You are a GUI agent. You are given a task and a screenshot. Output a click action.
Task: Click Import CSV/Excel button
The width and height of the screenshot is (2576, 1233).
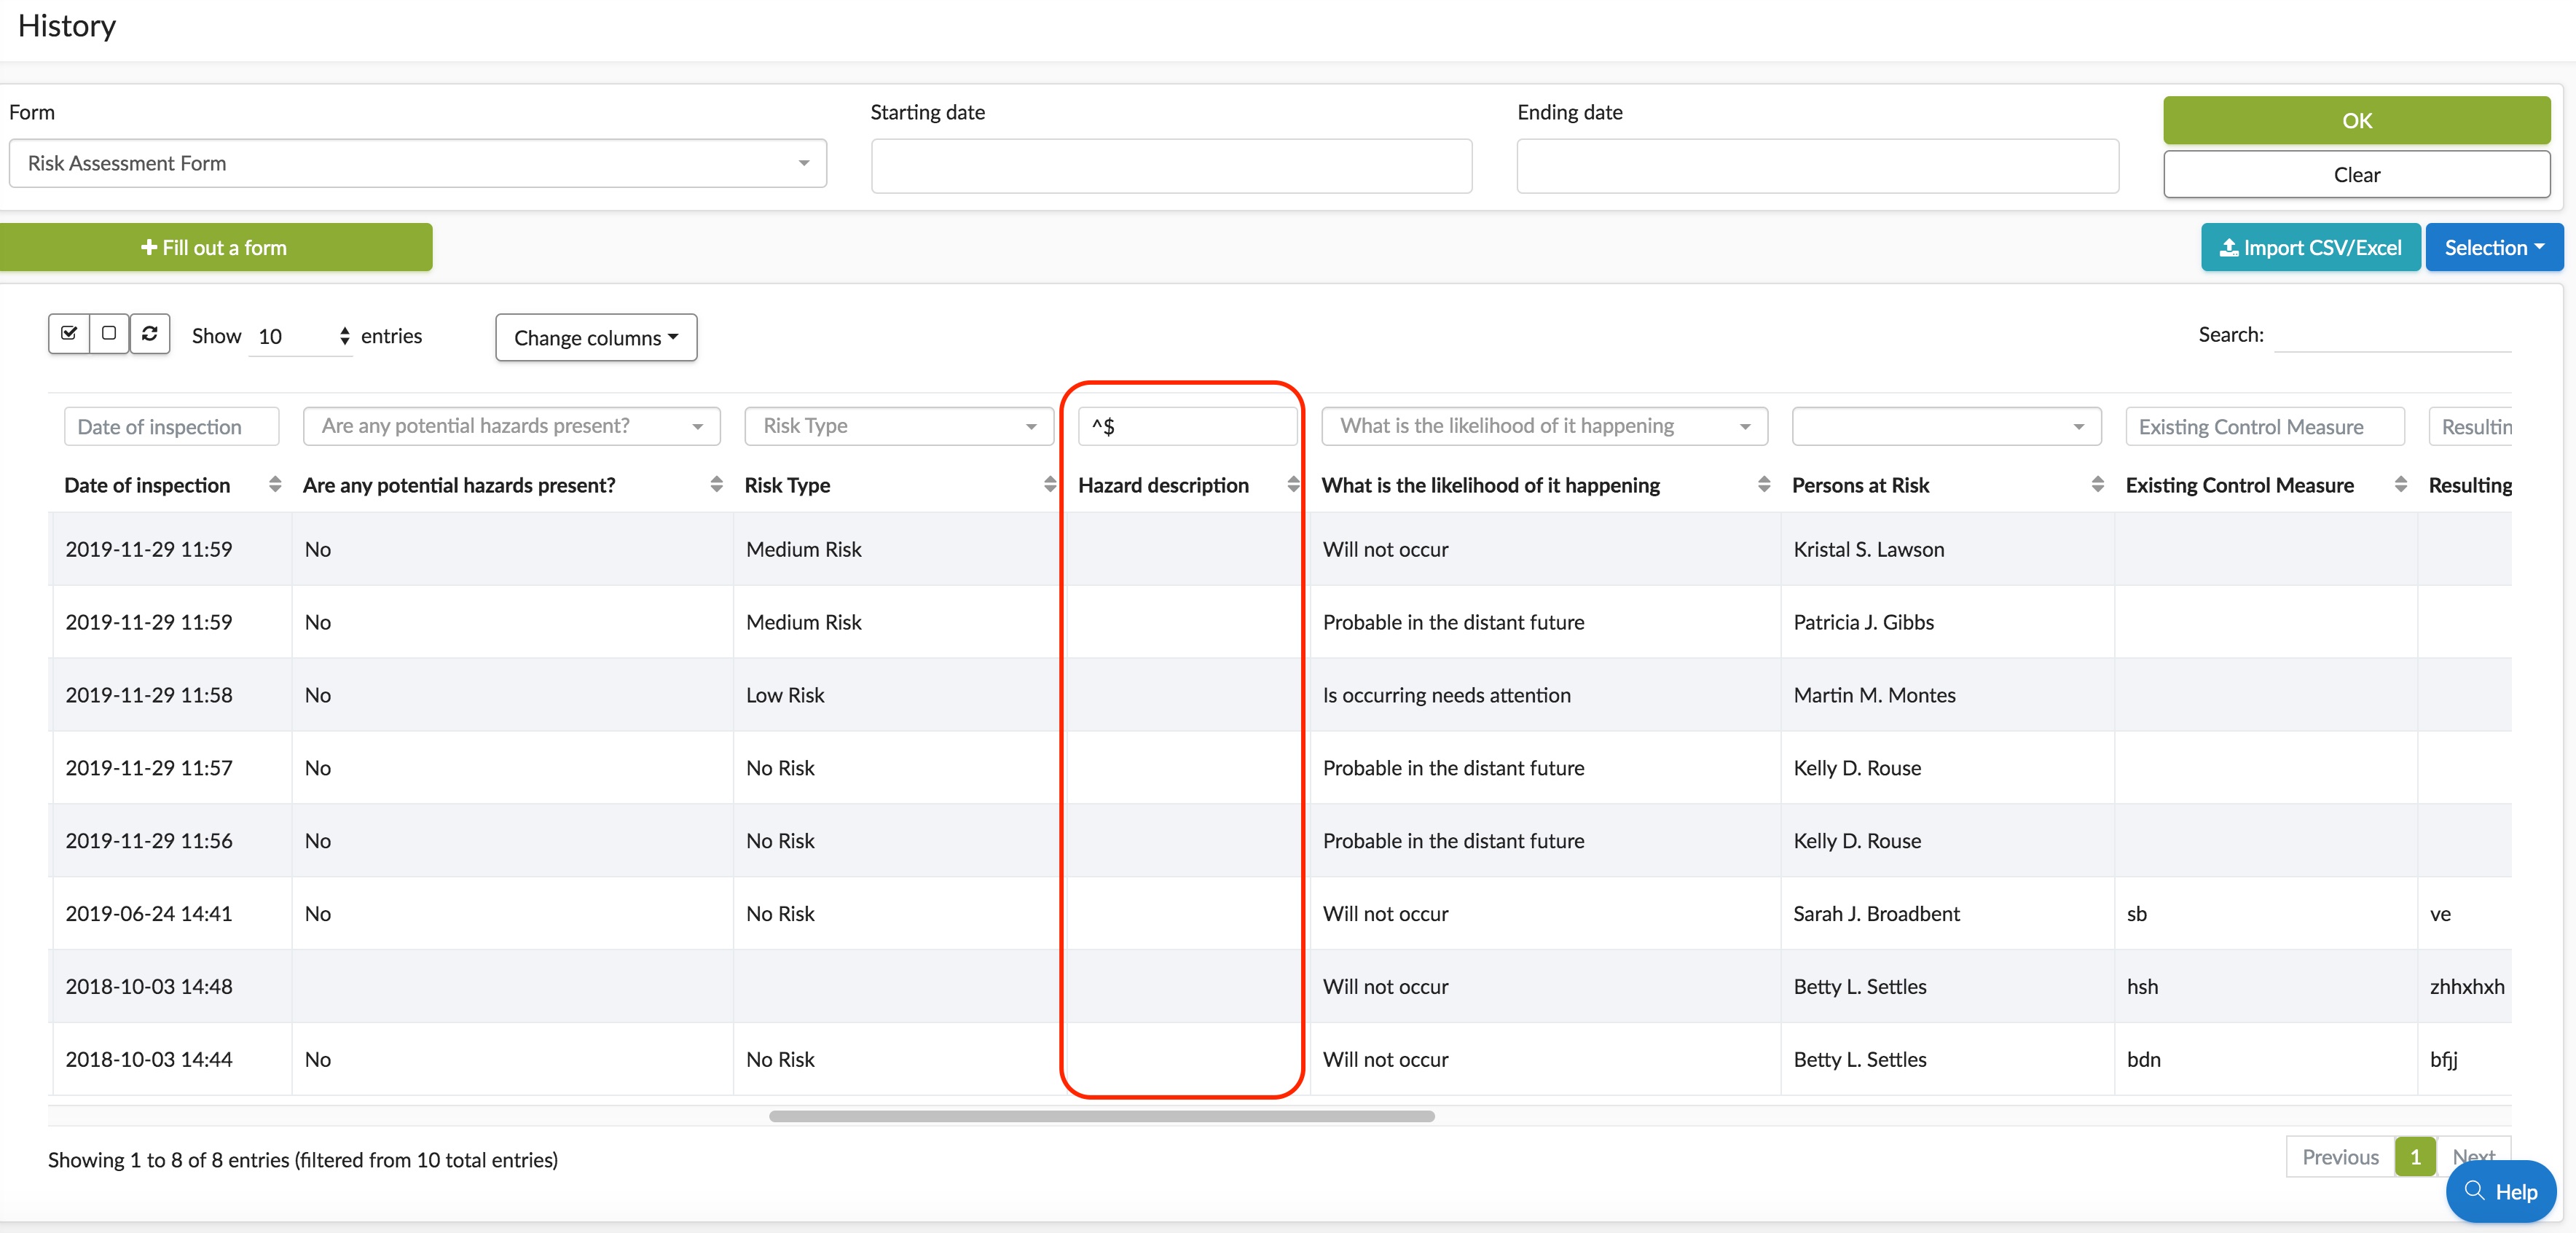click(x=2310, y=248)
